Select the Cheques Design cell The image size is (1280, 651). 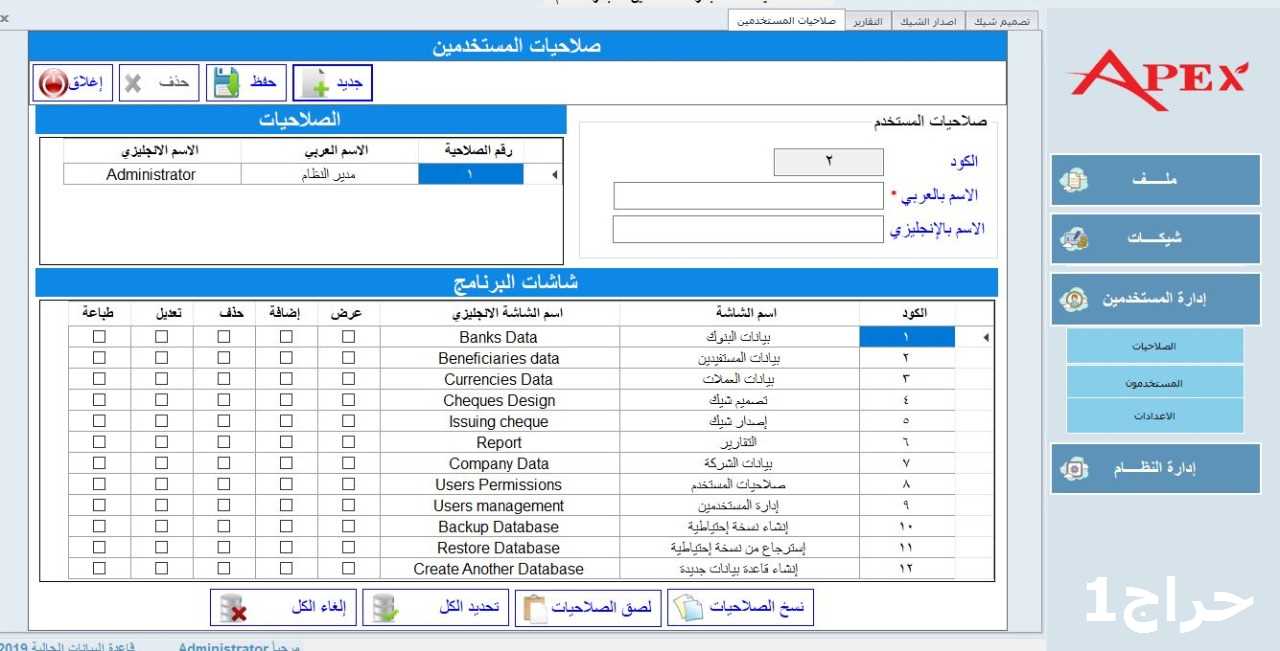coord(499,400)
